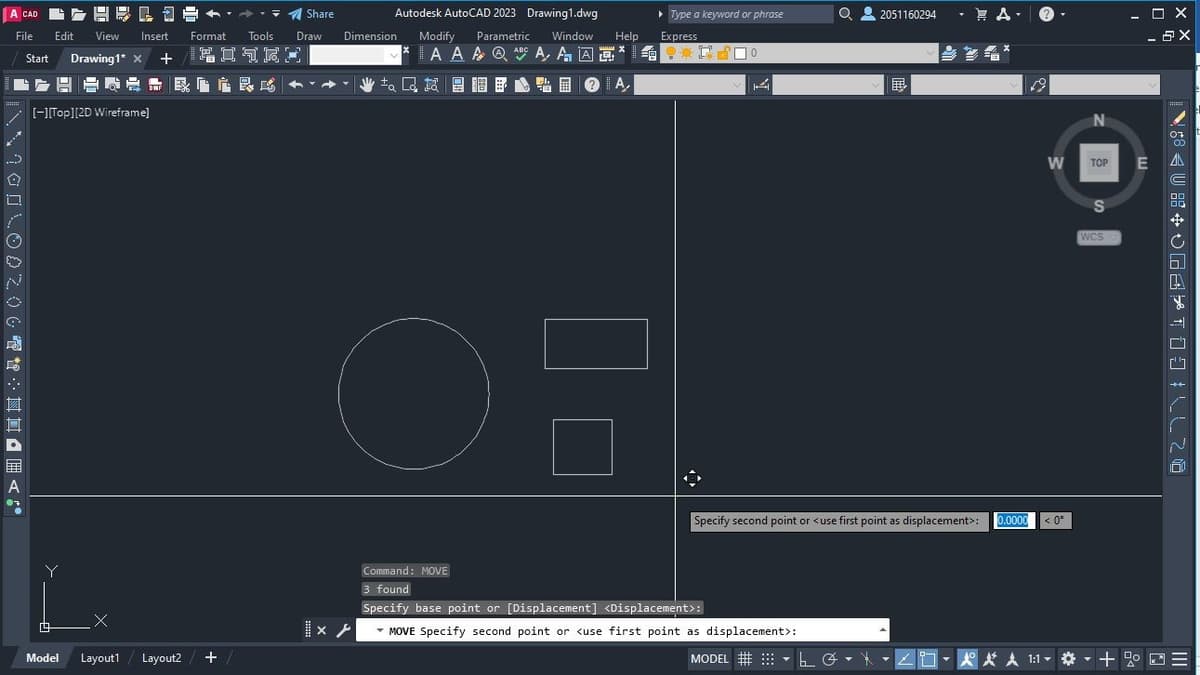The height and width of the screenshot is (675, 1200).
Task: Open the Modify menu
Action: coord(436,36)
